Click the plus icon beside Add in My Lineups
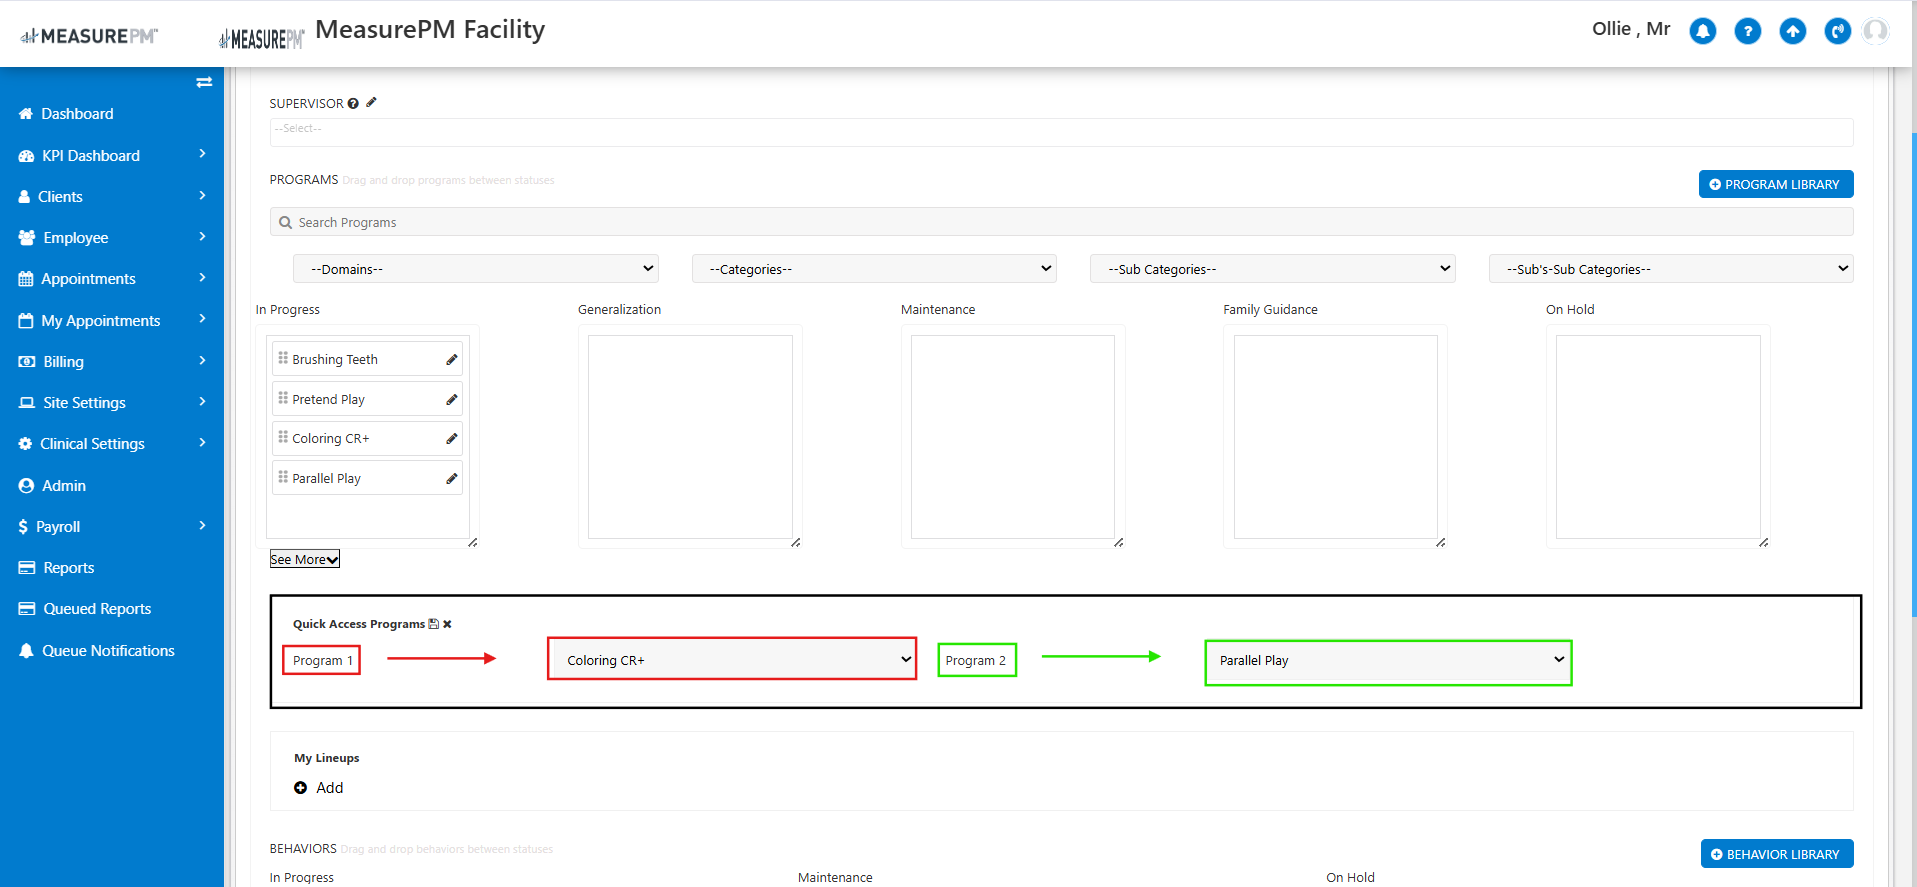Image resolution: width=1917 pixels, height=887 pixels. click(x=300, y=788)
